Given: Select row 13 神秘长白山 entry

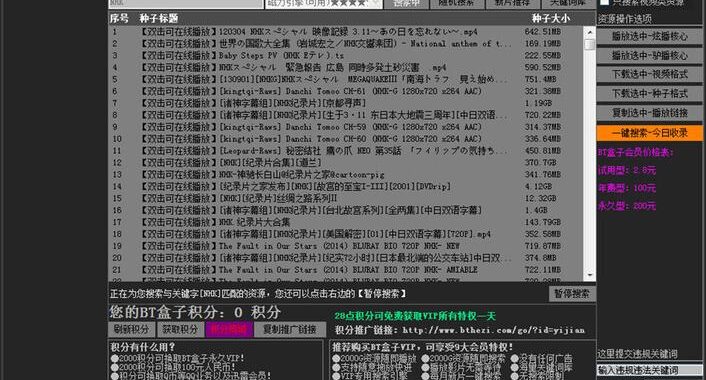Looking at the screenshot, I should [x=346, y=175].
